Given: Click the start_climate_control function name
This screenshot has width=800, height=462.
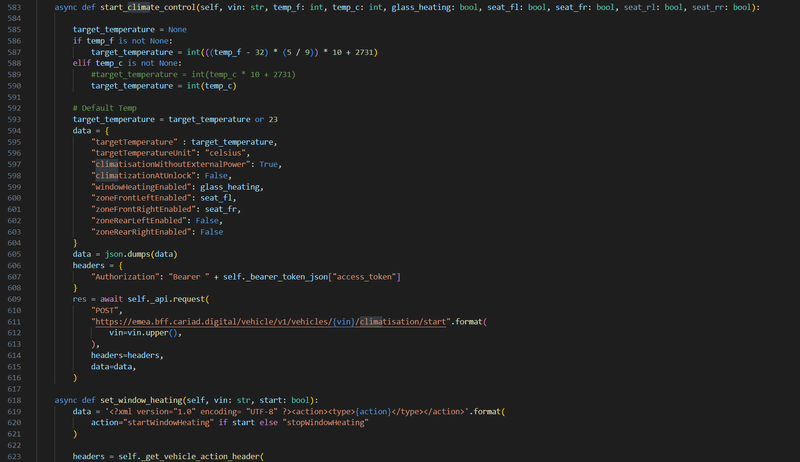Looking at the screenshot, I should [148, 7].
